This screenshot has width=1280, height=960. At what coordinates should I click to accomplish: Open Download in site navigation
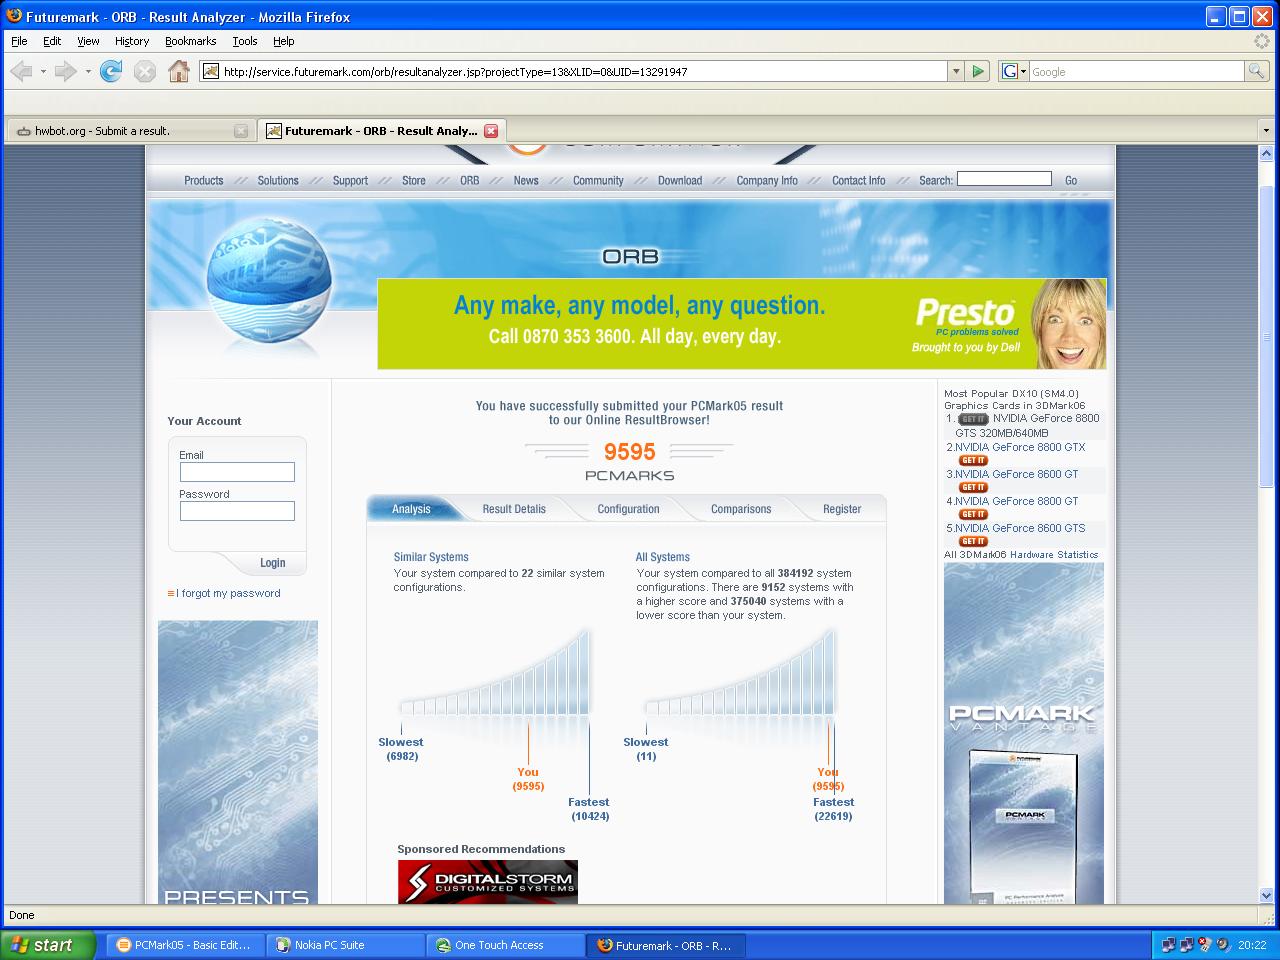680,181
